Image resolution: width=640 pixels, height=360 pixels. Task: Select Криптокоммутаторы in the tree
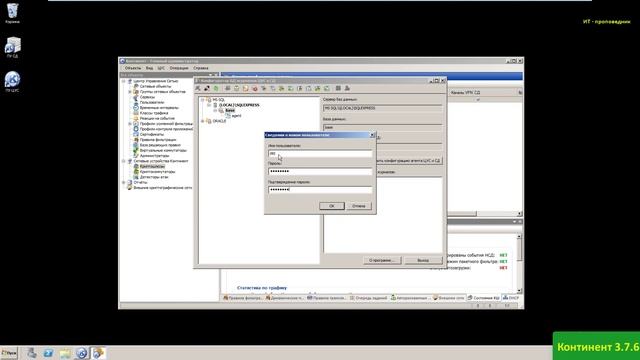click(158, 172)
